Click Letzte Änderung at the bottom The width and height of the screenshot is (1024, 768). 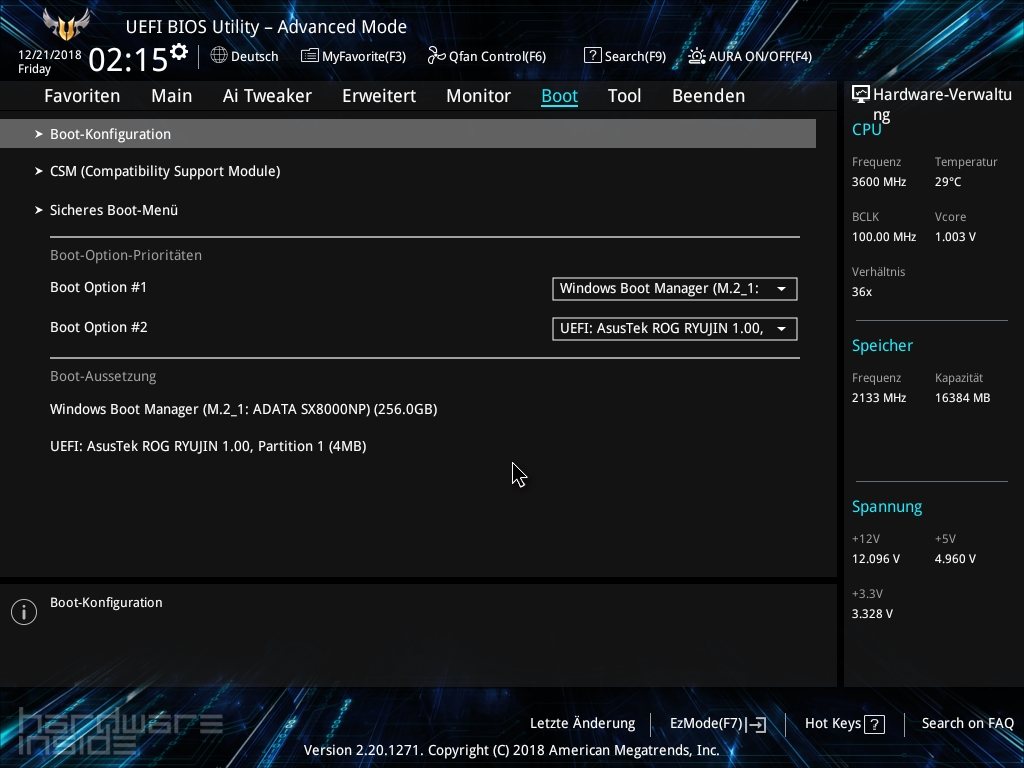(x=582, y=722)
